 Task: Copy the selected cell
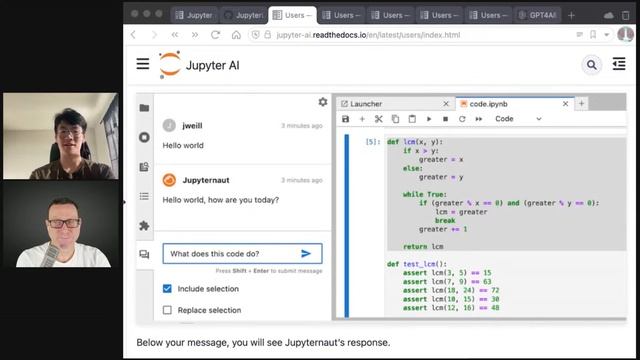(395, 119)
